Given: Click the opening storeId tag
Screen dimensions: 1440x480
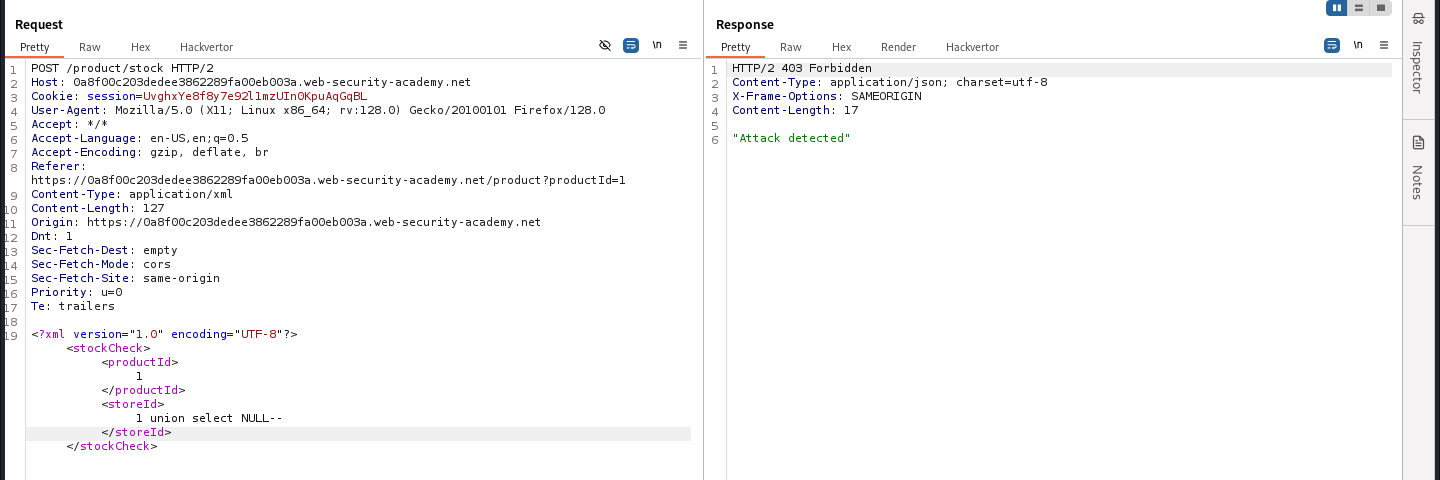Looking at the screenshot, I should (x=133, y=404).
